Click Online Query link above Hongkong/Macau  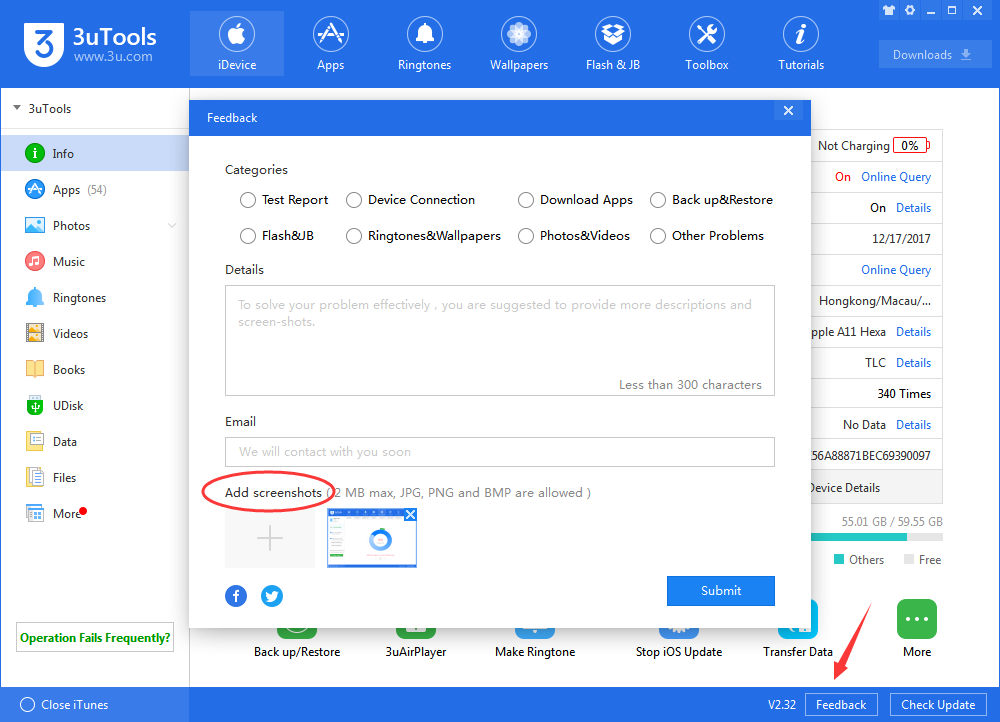click(x=895, y=270)
